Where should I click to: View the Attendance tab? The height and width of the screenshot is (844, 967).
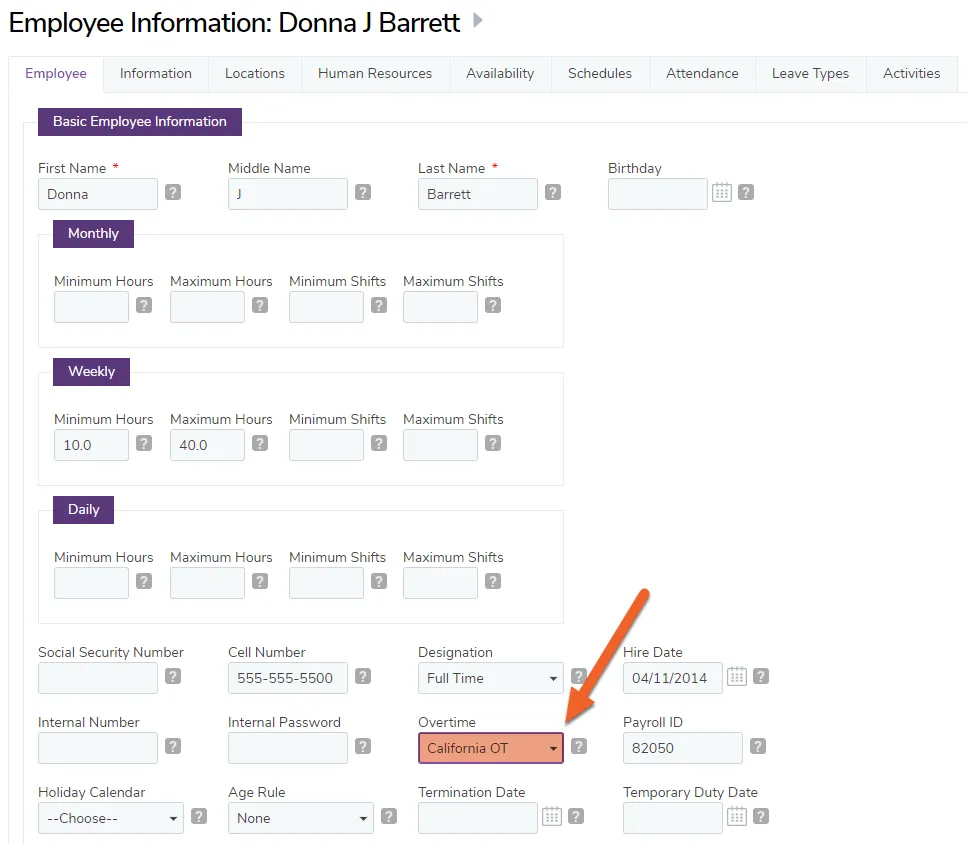(x=702, y=74)
